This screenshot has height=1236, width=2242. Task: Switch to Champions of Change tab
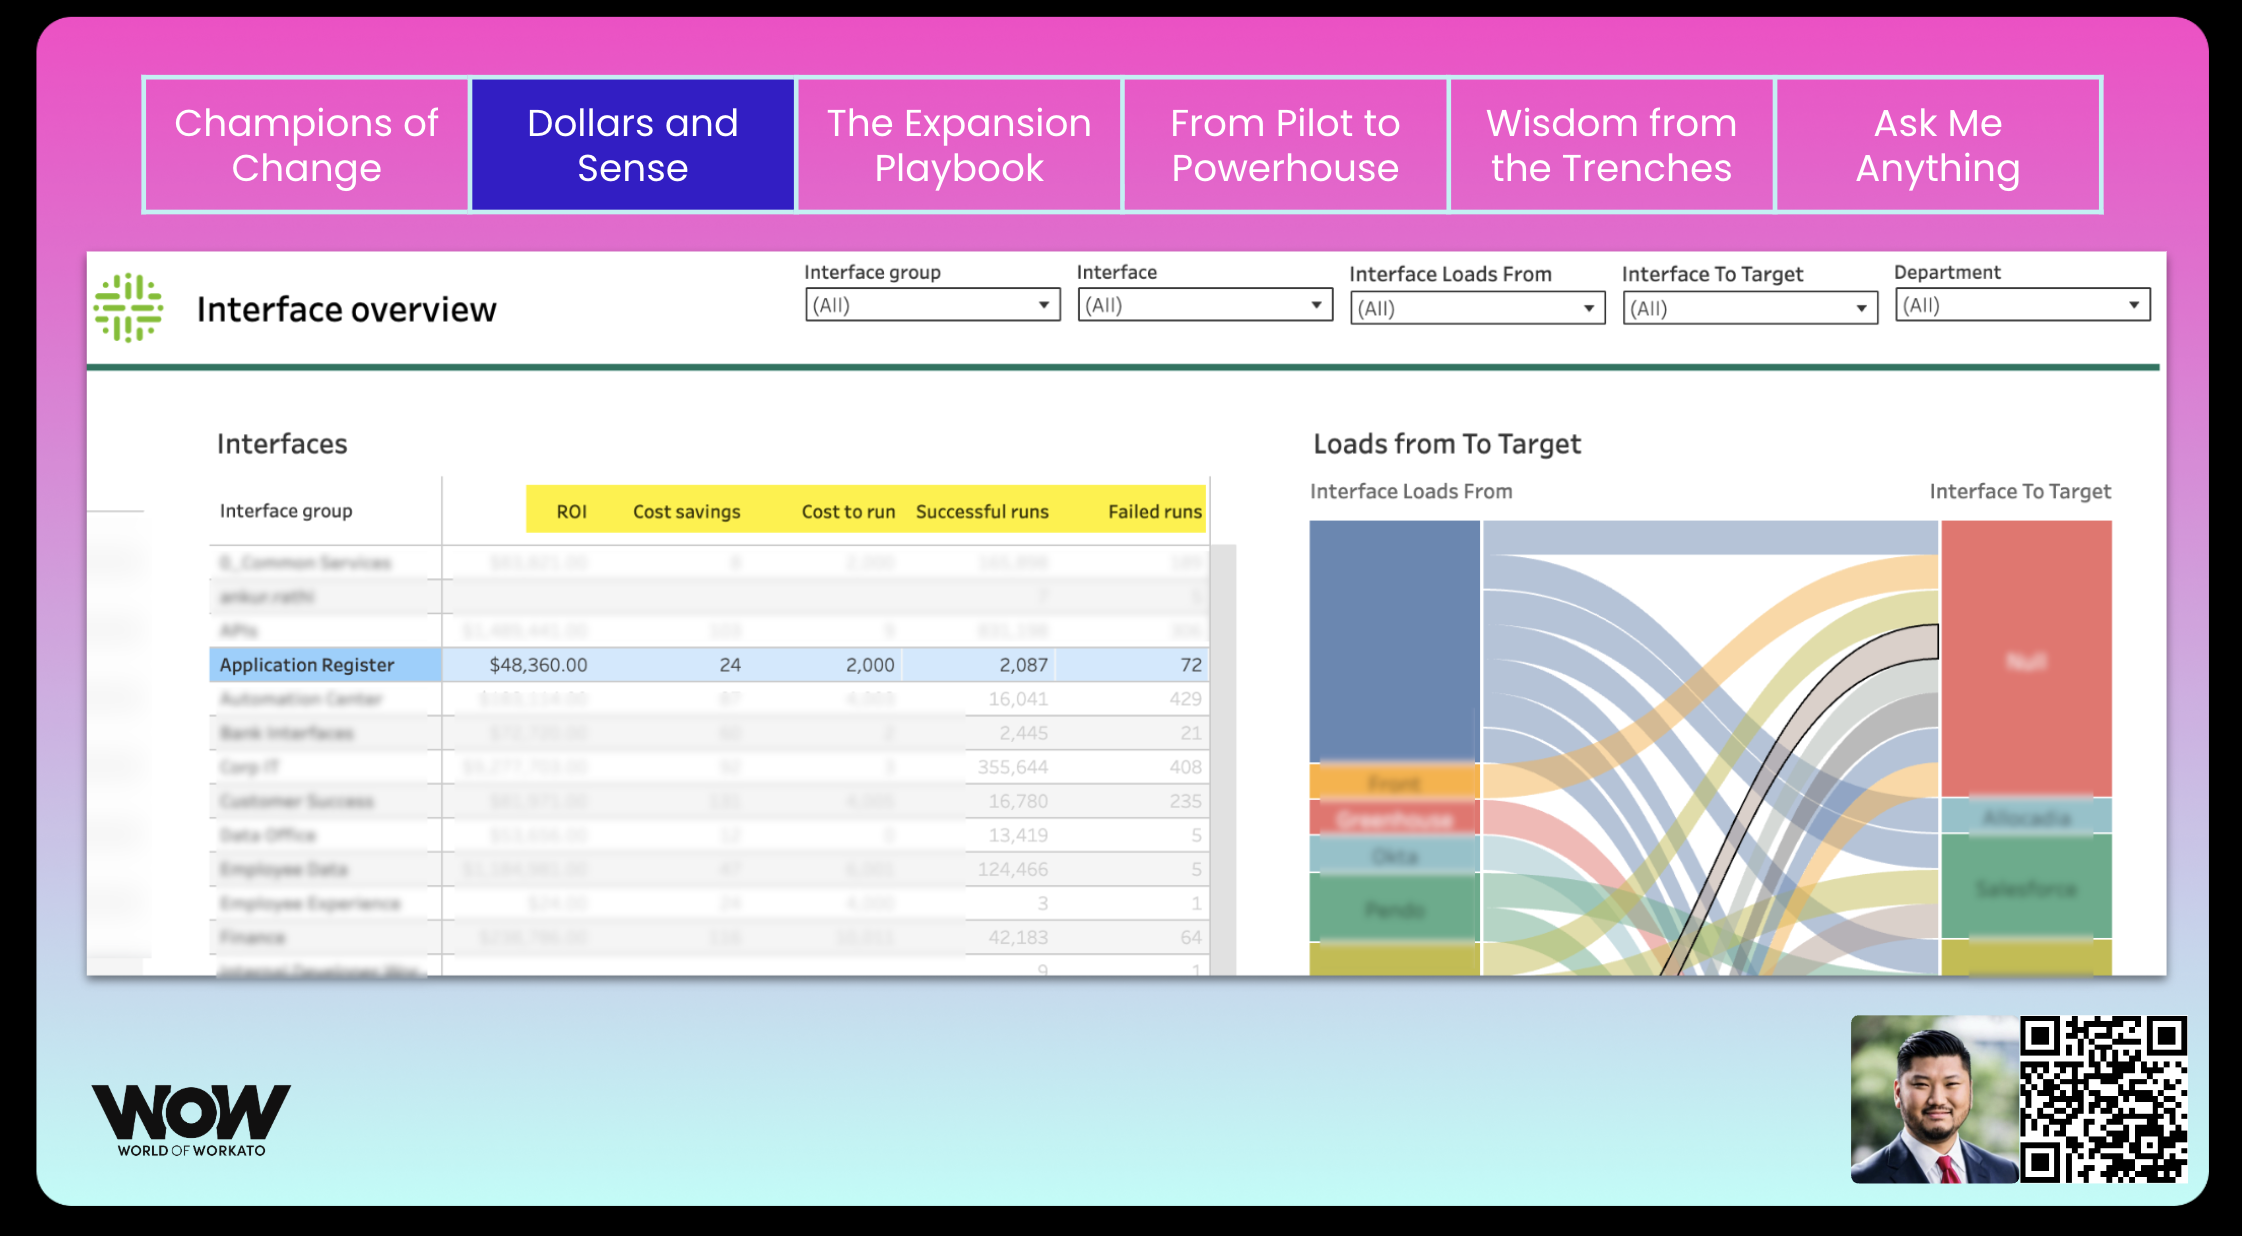coord(306,145)
